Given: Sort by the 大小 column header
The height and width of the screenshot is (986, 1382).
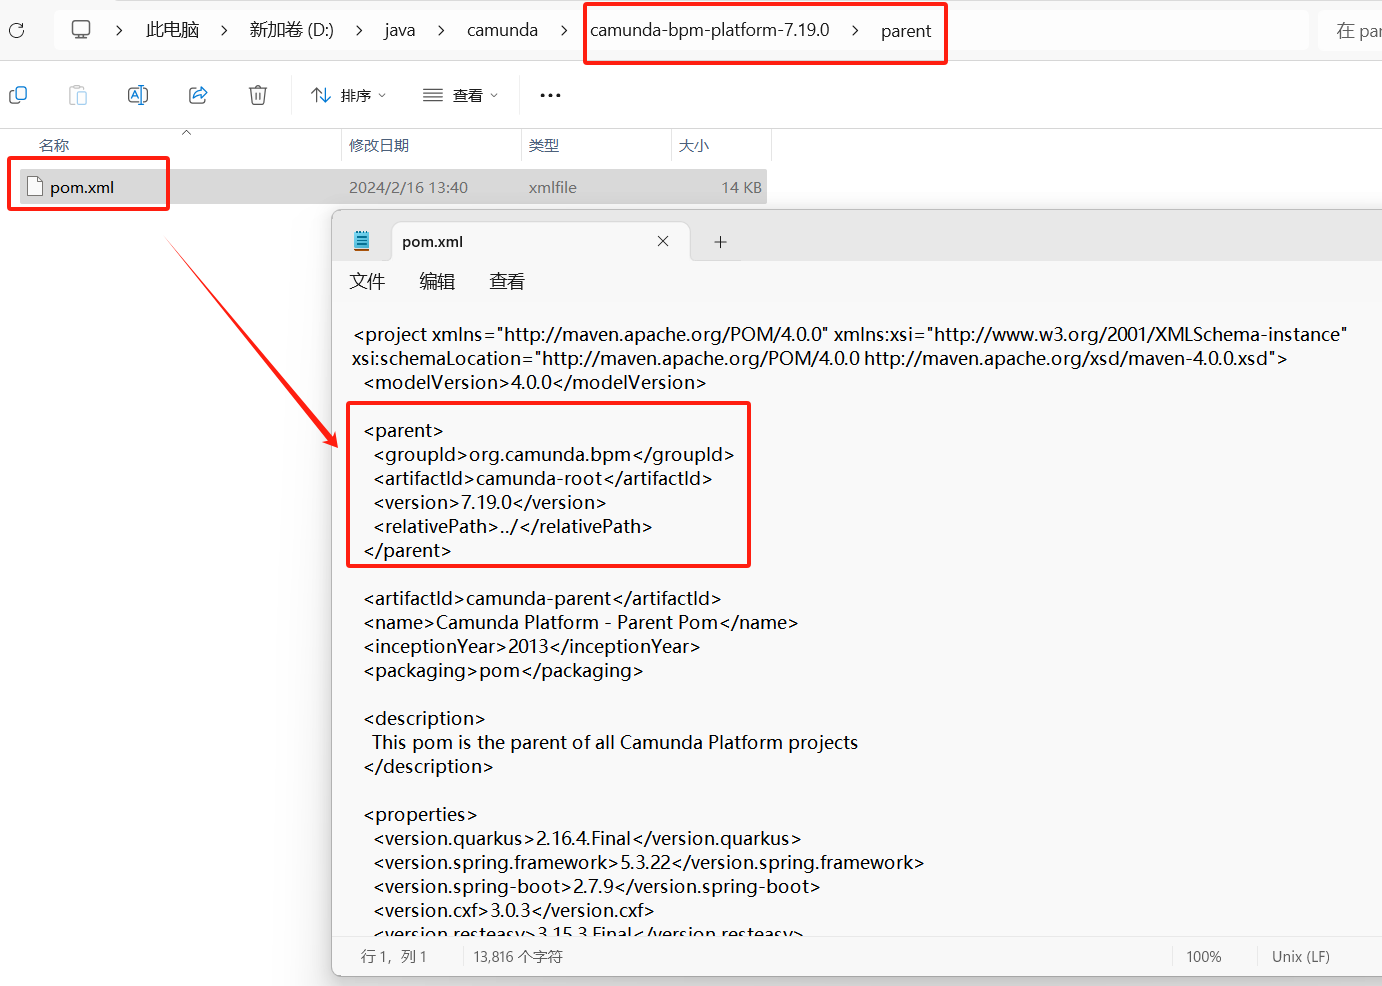Looking at the screenshot, I should [x=694, y=145].
